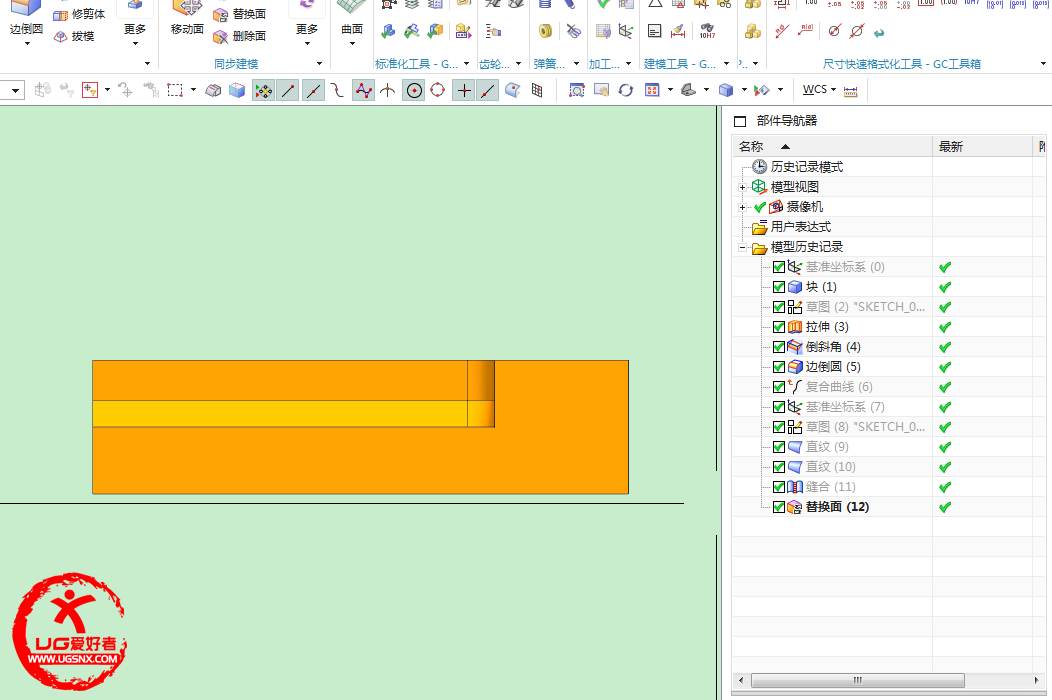Expand the 同步建模 group options arrow
This screenshot has width=1052, height=700.
click(x=319, y=64)
